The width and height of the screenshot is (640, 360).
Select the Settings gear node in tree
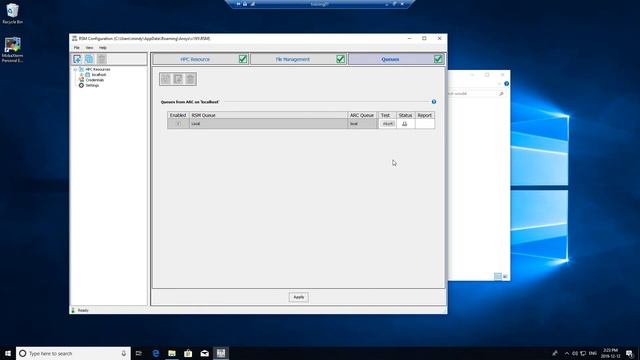click(90, 85)
